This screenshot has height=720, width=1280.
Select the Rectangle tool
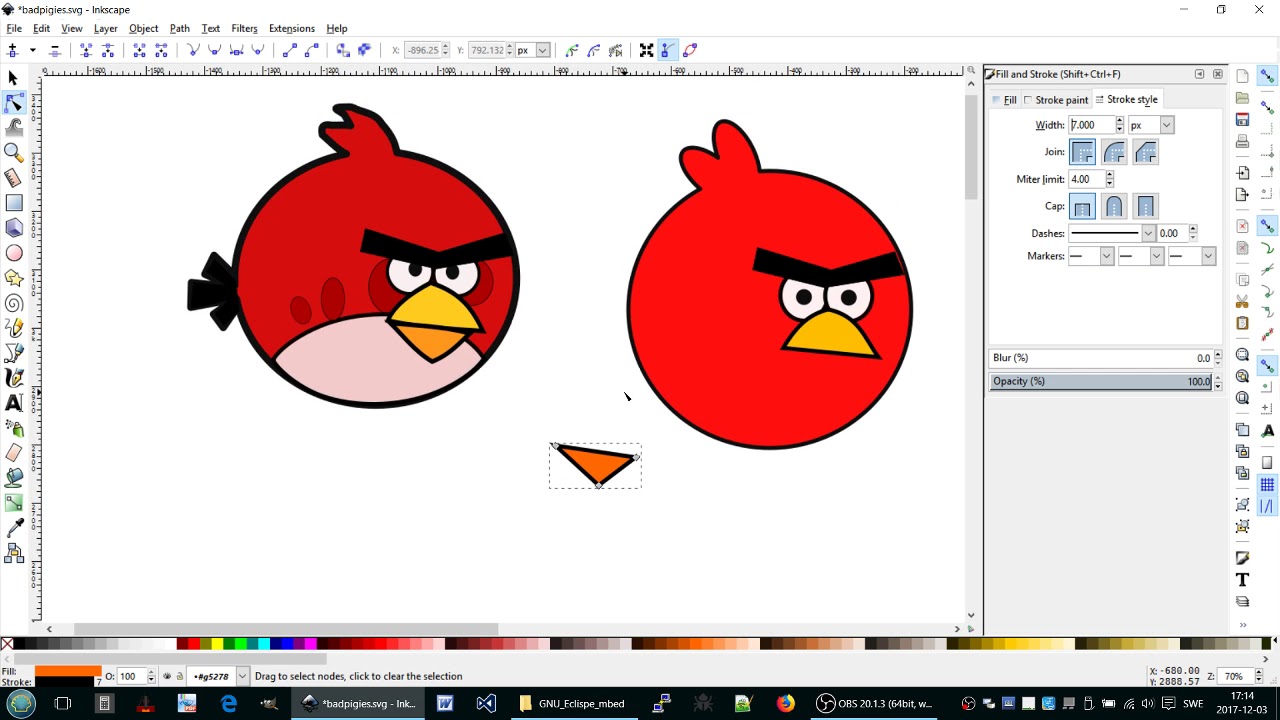click(14, 203)
